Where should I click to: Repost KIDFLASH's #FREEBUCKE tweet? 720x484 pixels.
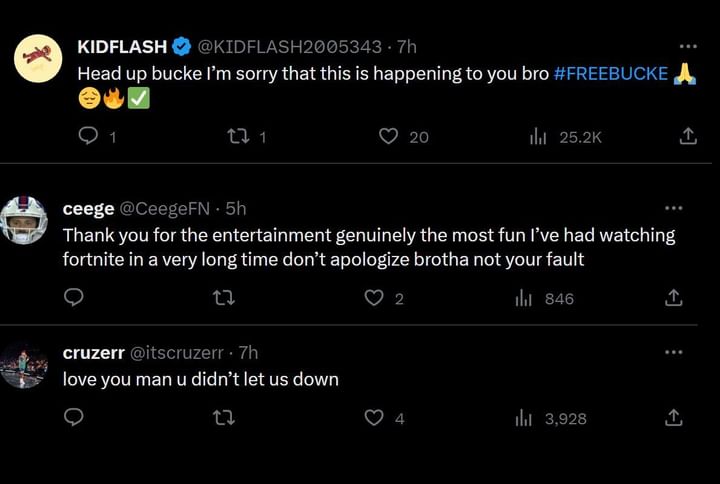point(238,136)
